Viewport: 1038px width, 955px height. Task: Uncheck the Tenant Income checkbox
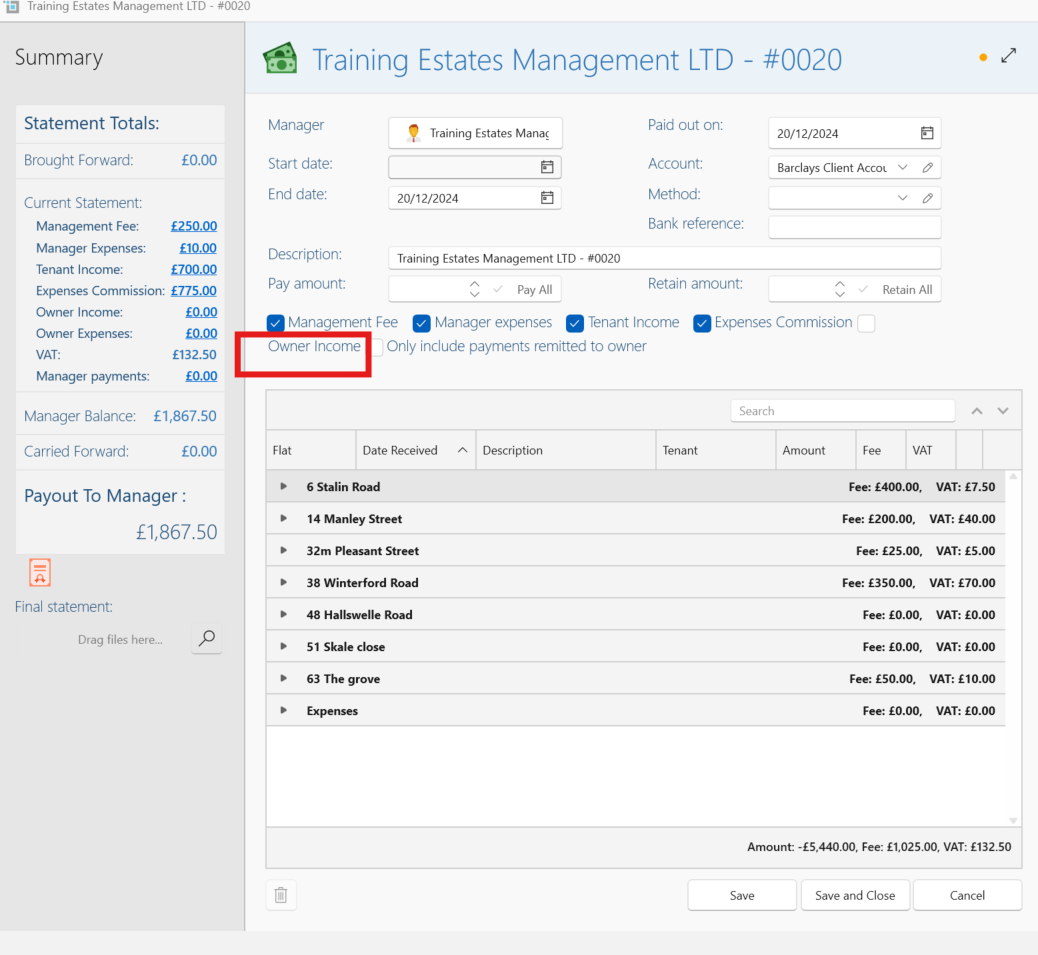pos(575,323)
